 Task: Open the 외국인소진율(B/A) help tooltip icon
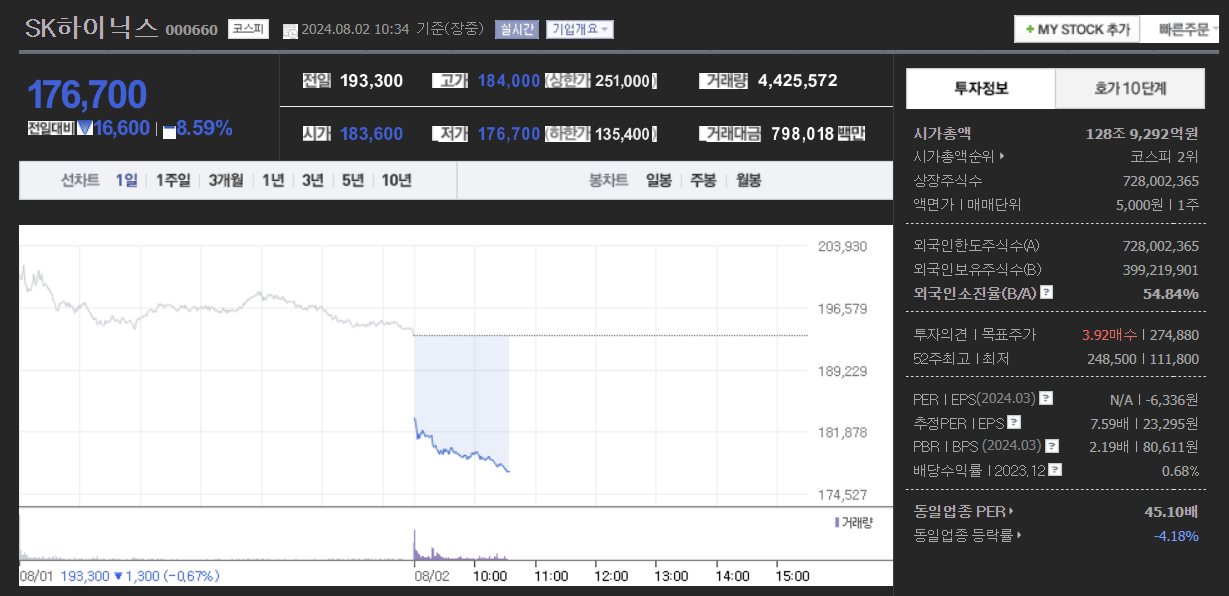(x=1046, y=292)
